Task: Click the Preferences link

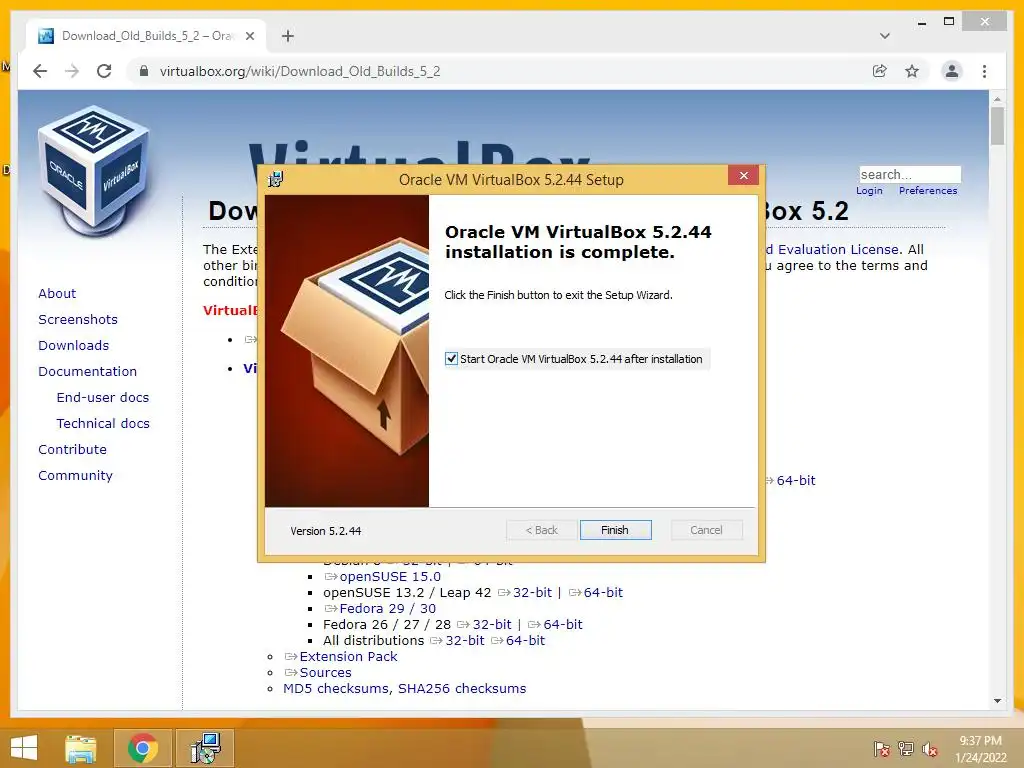Action: tap(928, 191)
